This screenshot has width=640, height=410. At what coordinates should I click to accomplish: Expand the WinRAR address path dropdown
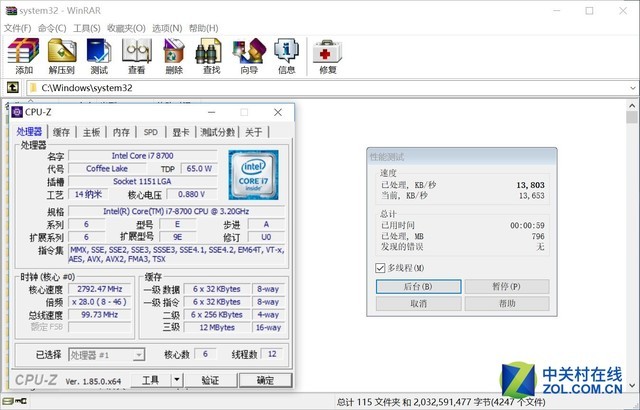(x=632, y=88)
